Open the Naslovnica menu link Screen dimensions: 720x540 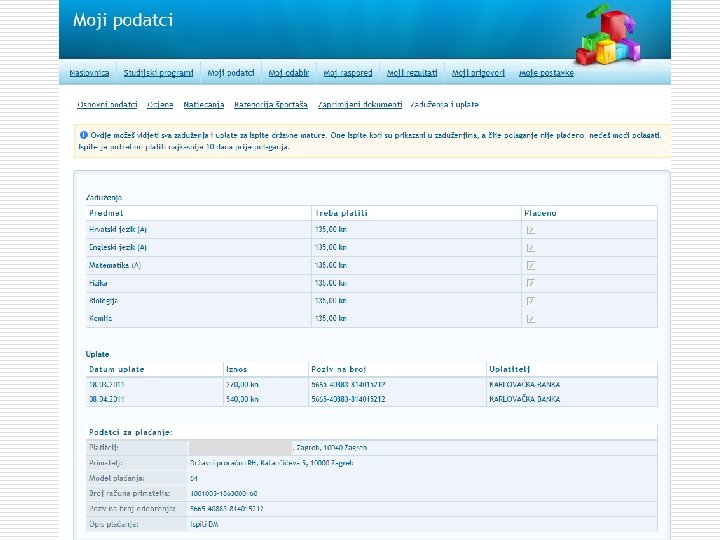coord(89,73)
